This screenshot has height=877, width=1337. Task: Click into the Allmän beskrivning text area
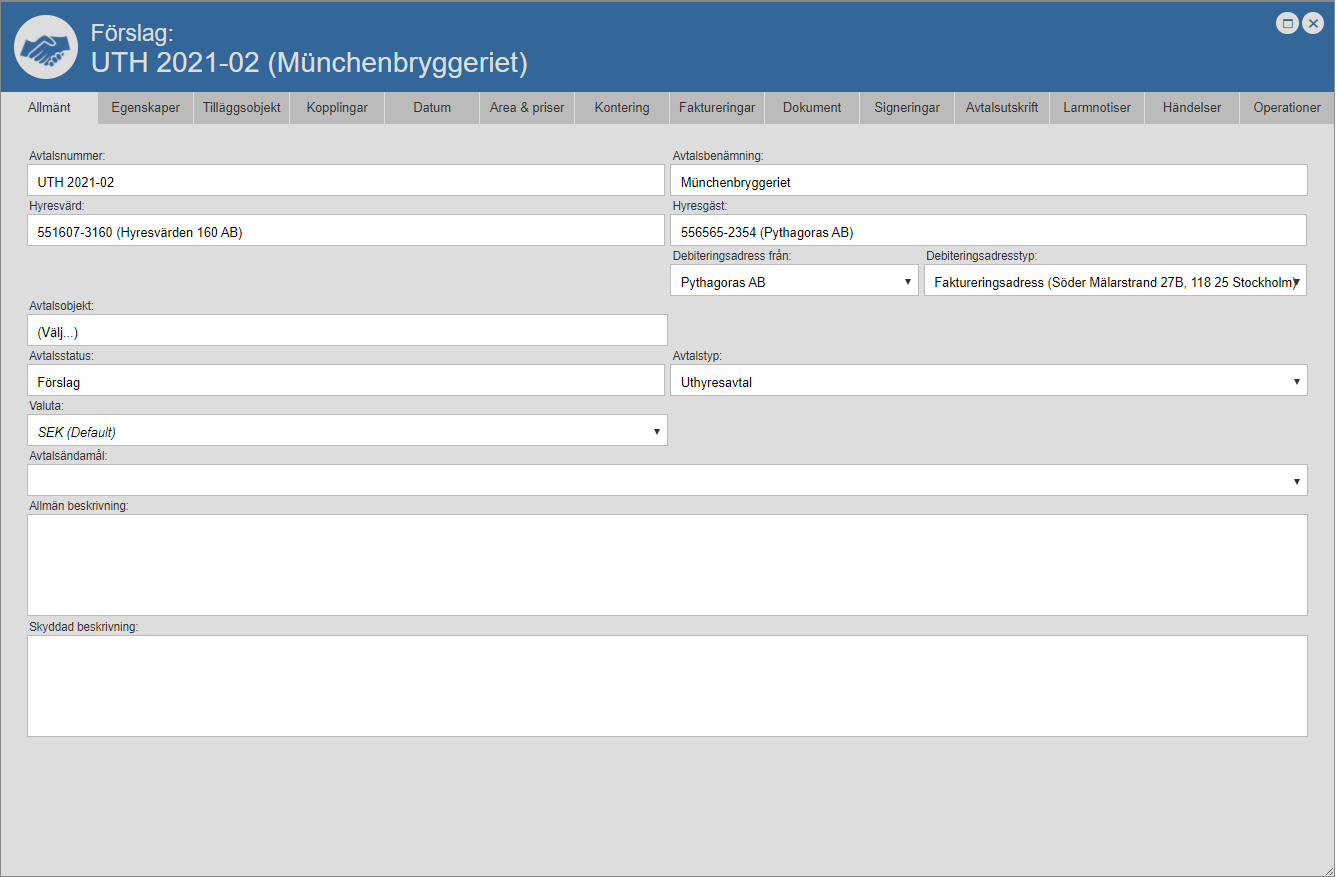click(x=667, y=565)
